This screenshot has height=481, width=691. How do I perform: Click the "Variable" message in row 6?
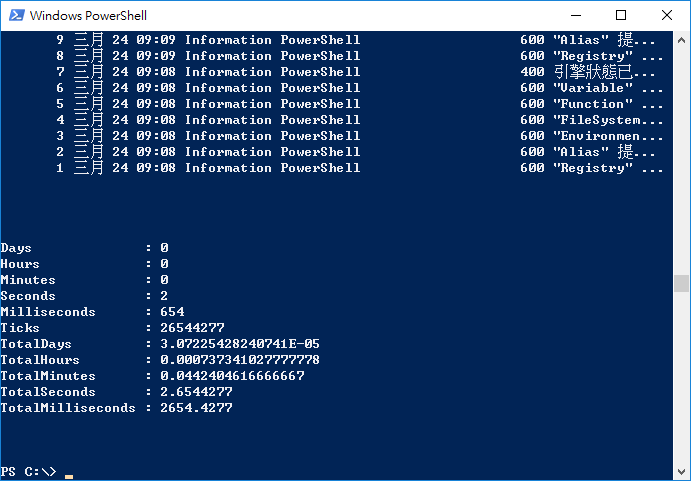[x=593, y=88]
